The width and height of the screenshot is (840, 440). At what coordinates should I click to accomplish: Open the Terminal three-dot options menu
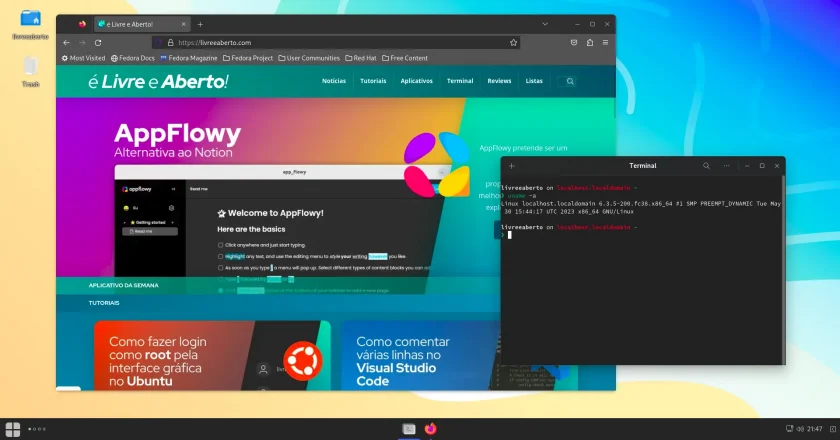click(x=726, y=166)
